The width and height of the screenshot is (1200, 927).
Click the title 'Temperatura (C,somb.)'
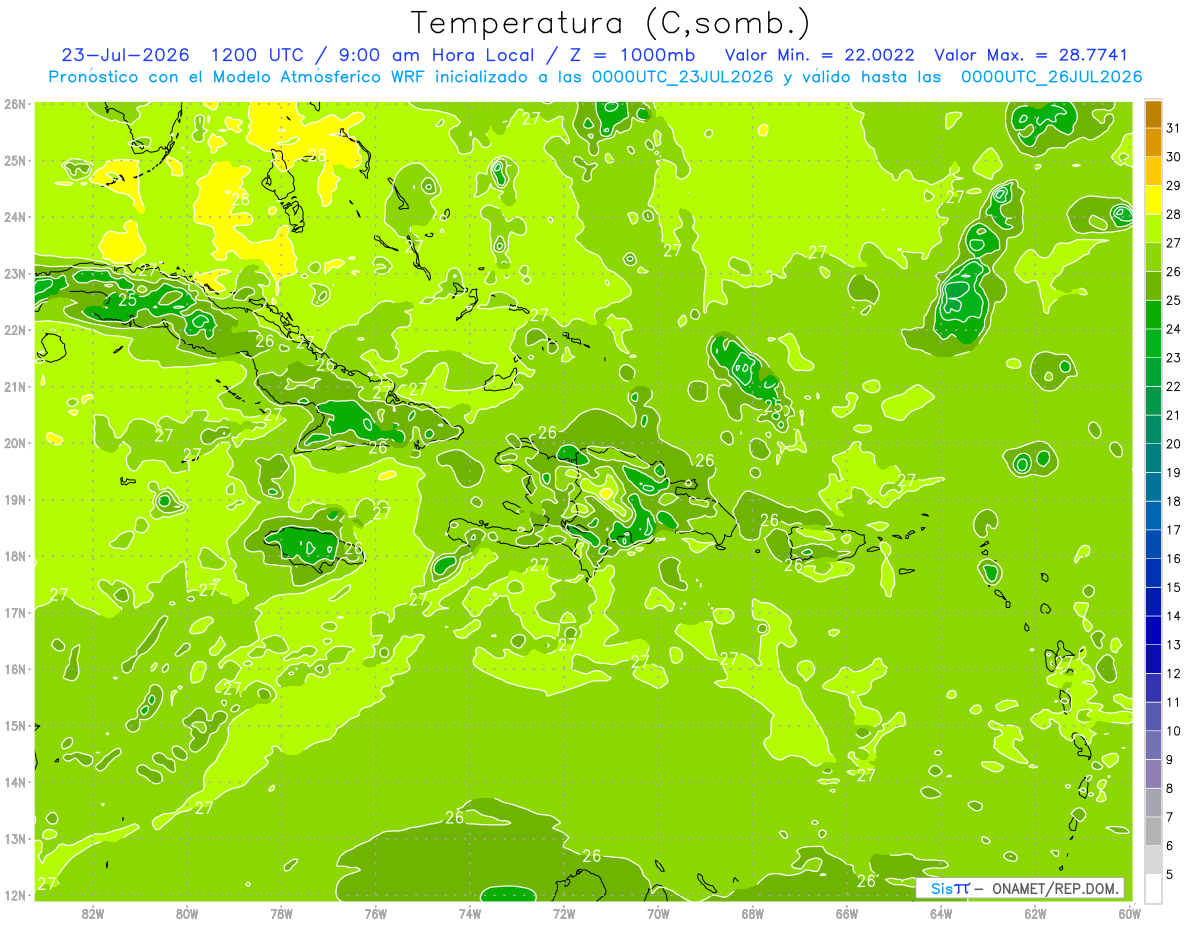tap(610, 23)
